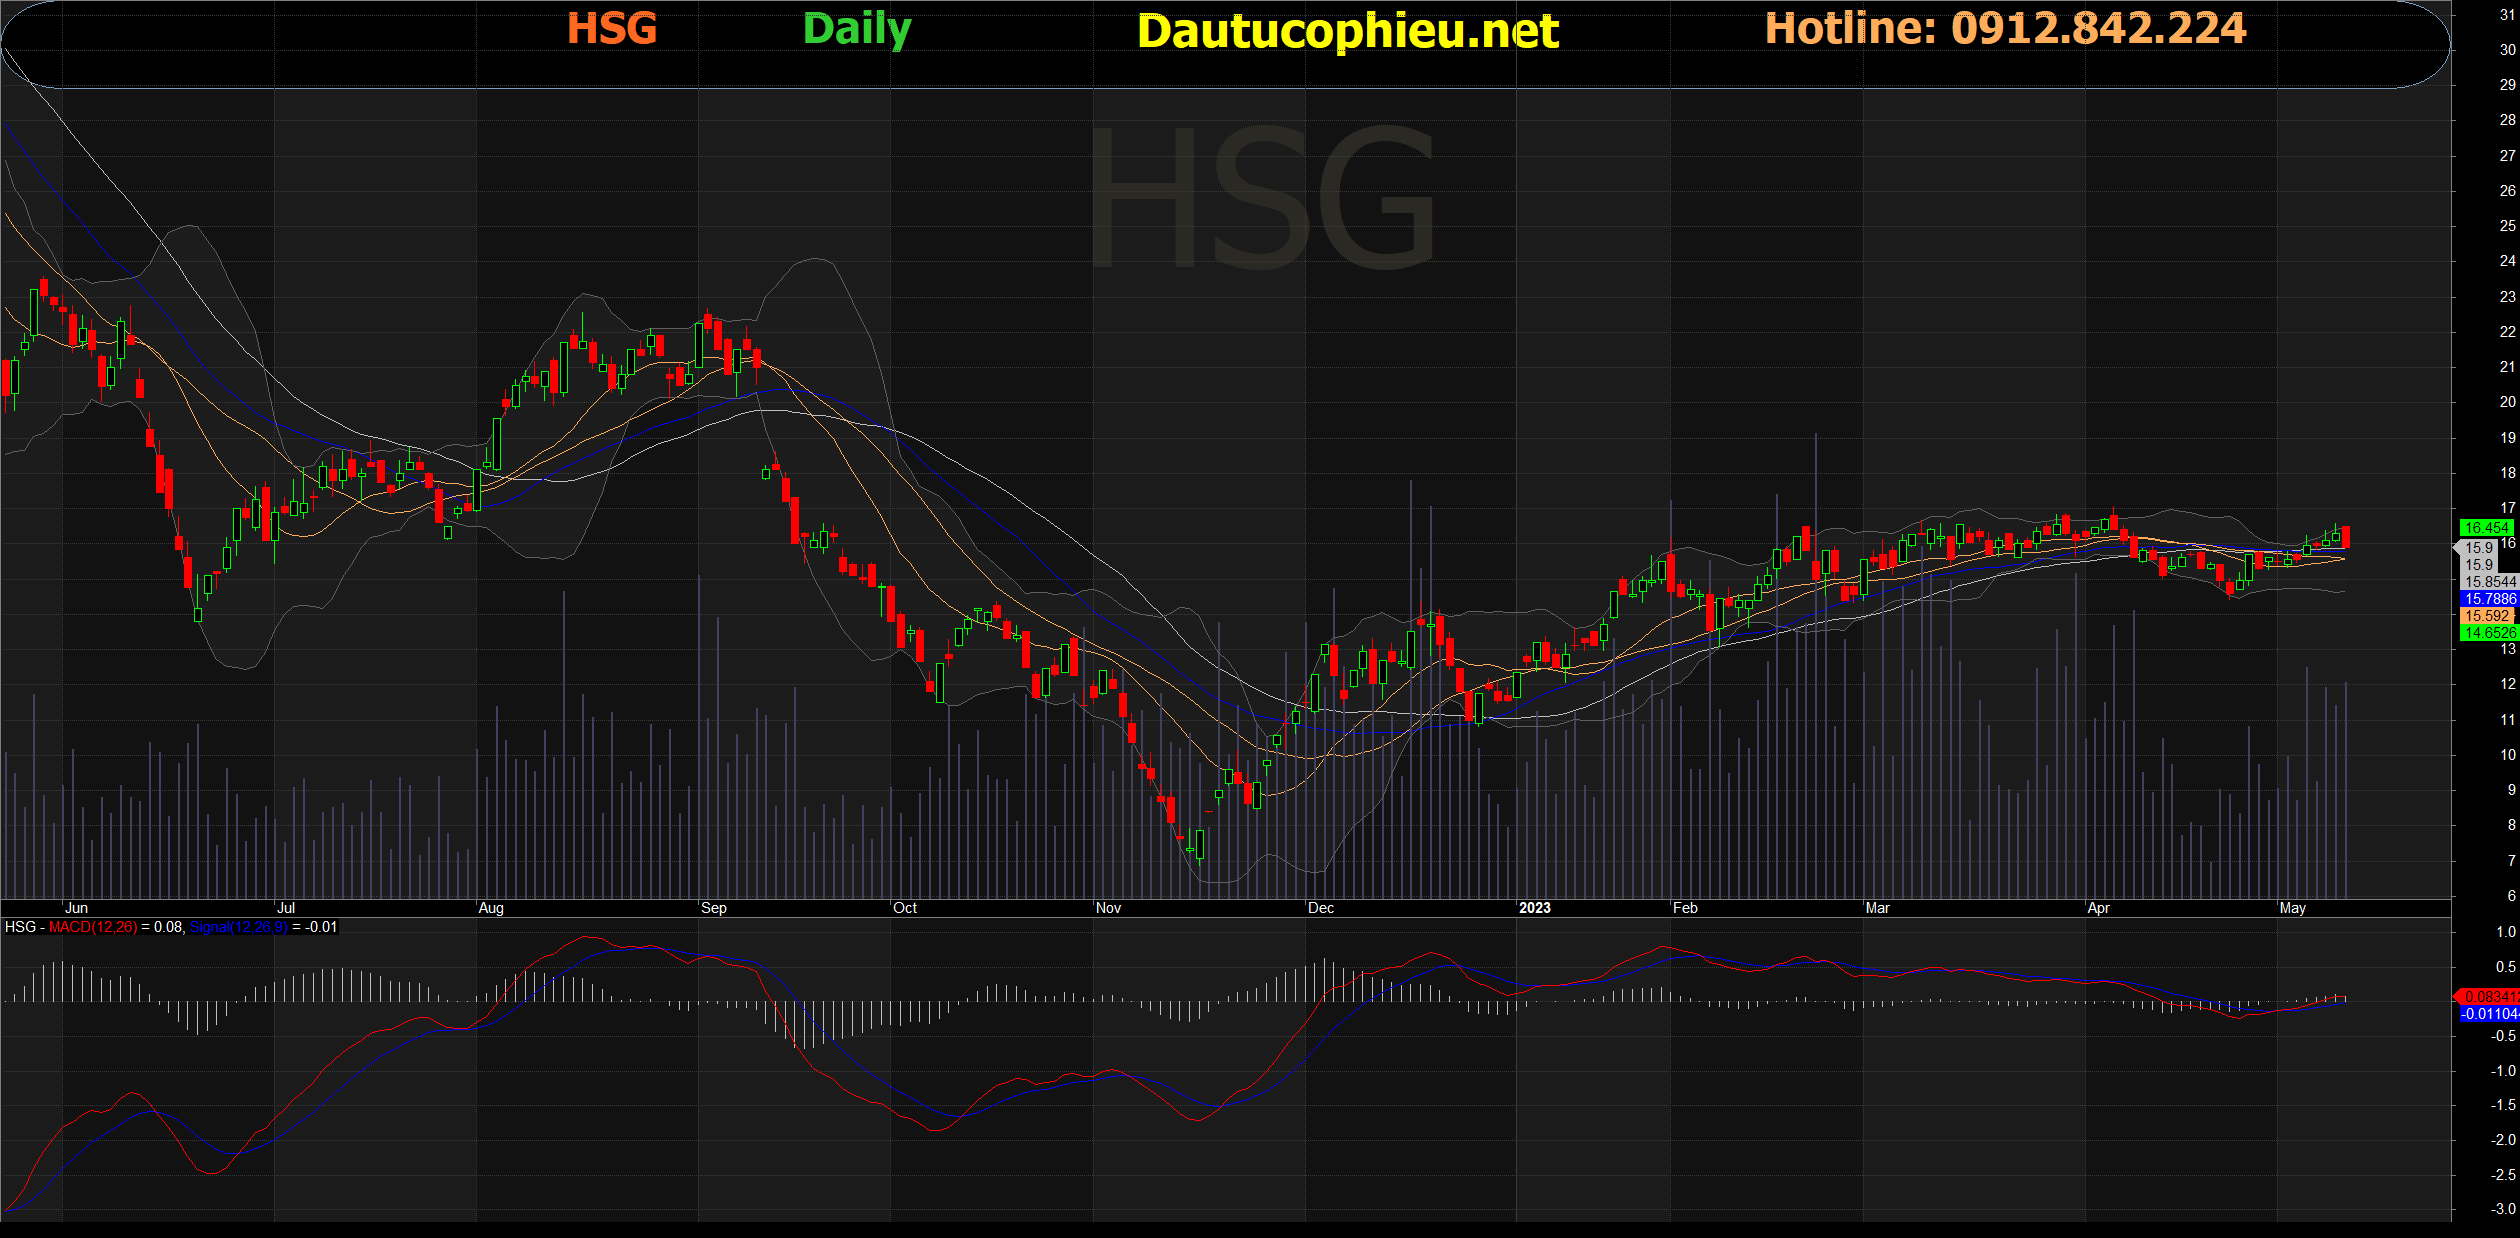Click the gray 15.8544 price label
This screenshot has height=1238, width=2520.
(2488, 582)
